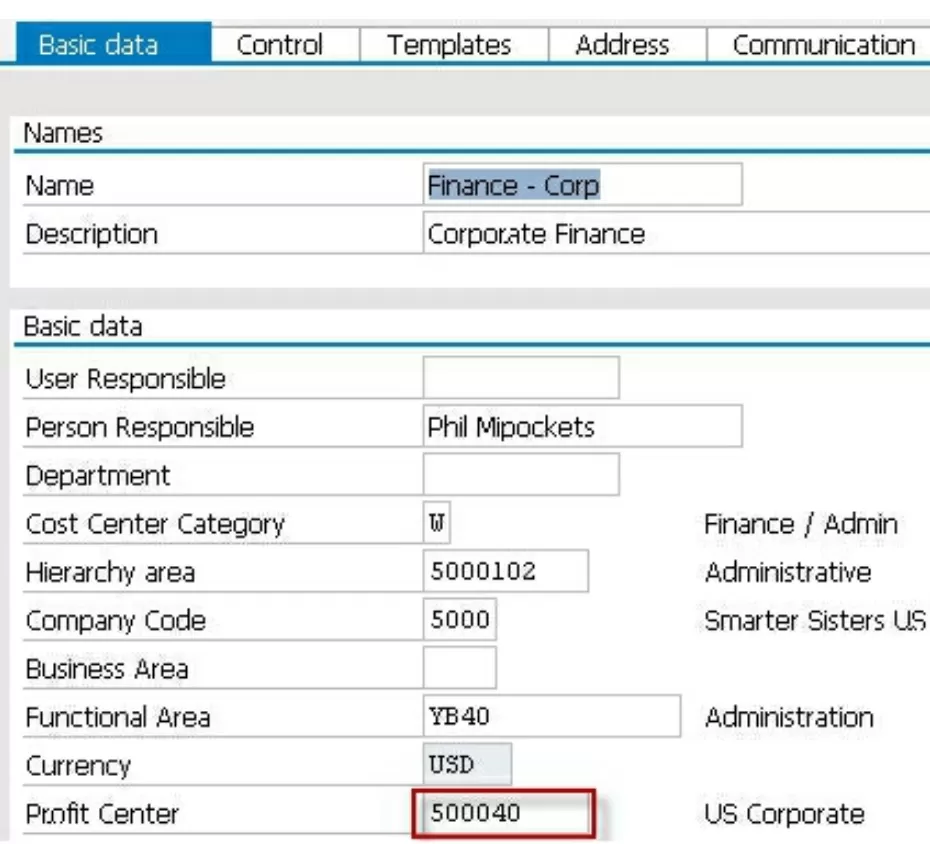Focus the Functional Area field YB40
Screen dimensions: 930x844
pyautogui.click(x=551, y=717)
